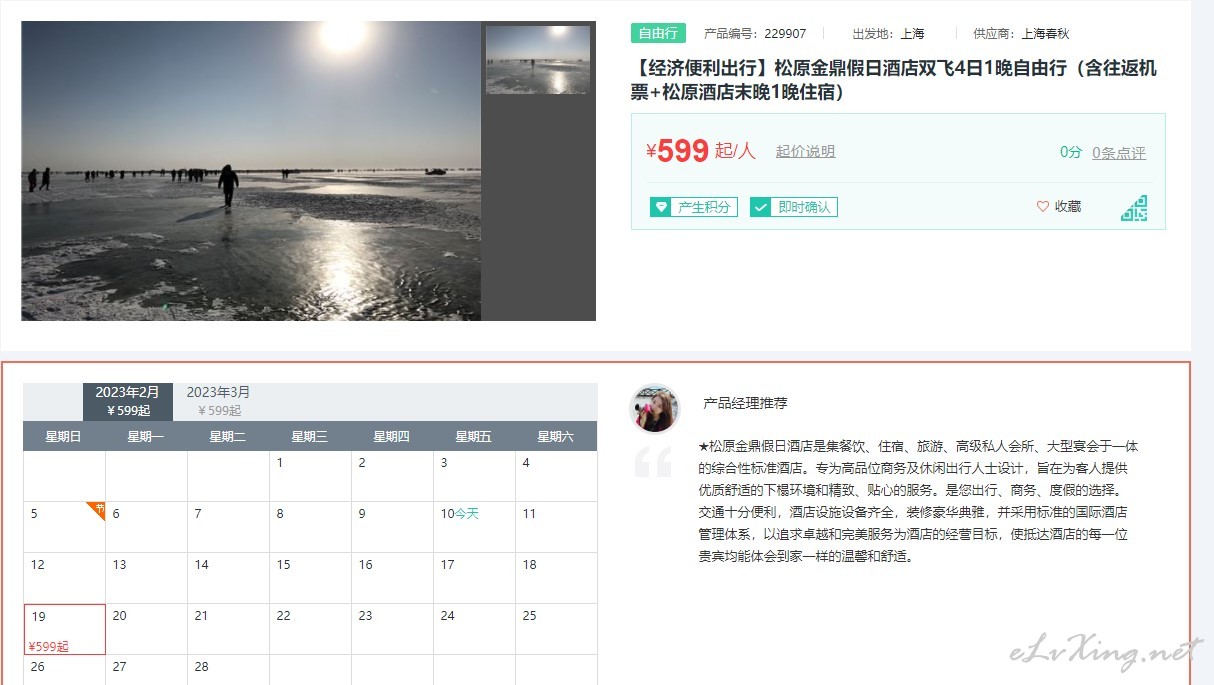Click the 自由行 green tag
The width and height of the screenshot is (1214, 685).
(658, 33)
